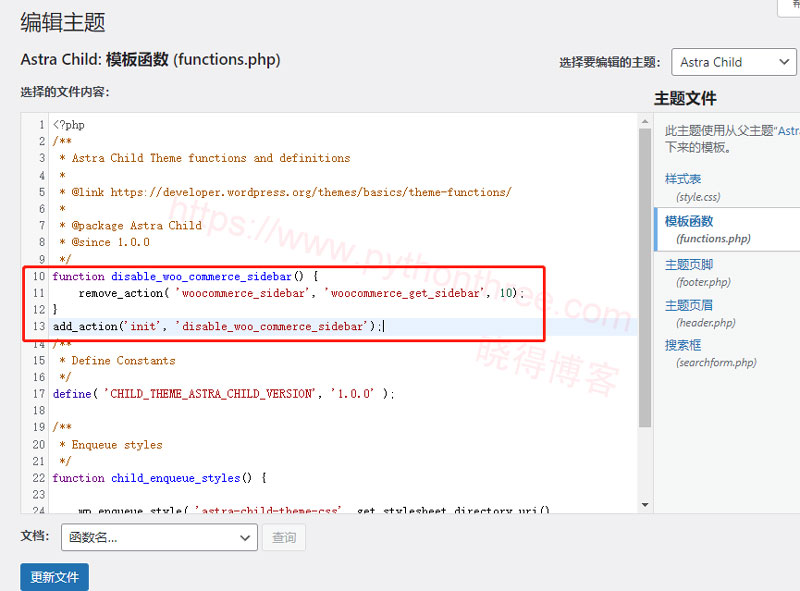This screenshot has height=591, width=800.
Task: Click the 'Astra Child Theme functions and definitions' comment
Action: point(211,158)
